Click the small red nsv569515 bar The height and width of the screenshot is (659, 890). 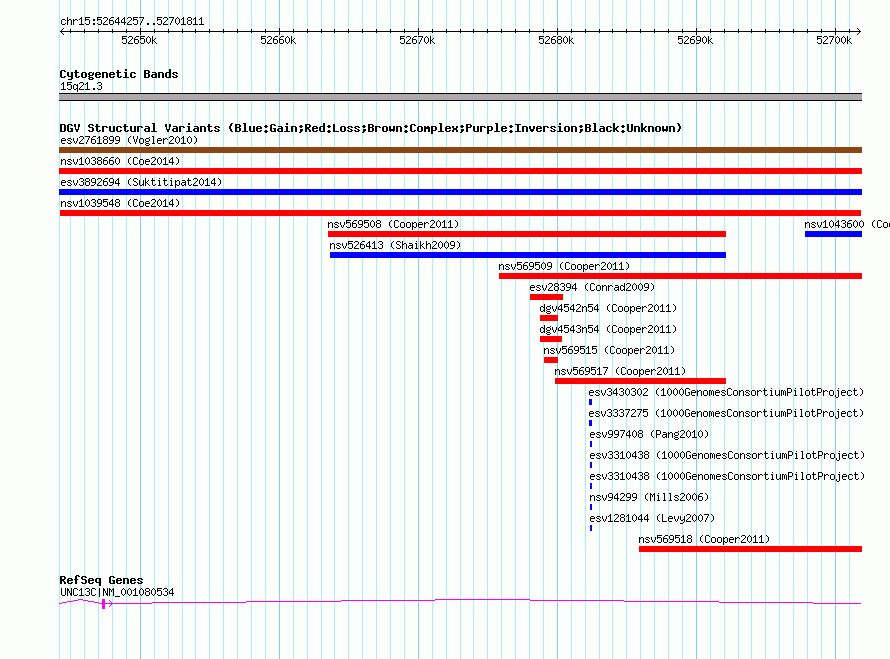tap(551, 360)
